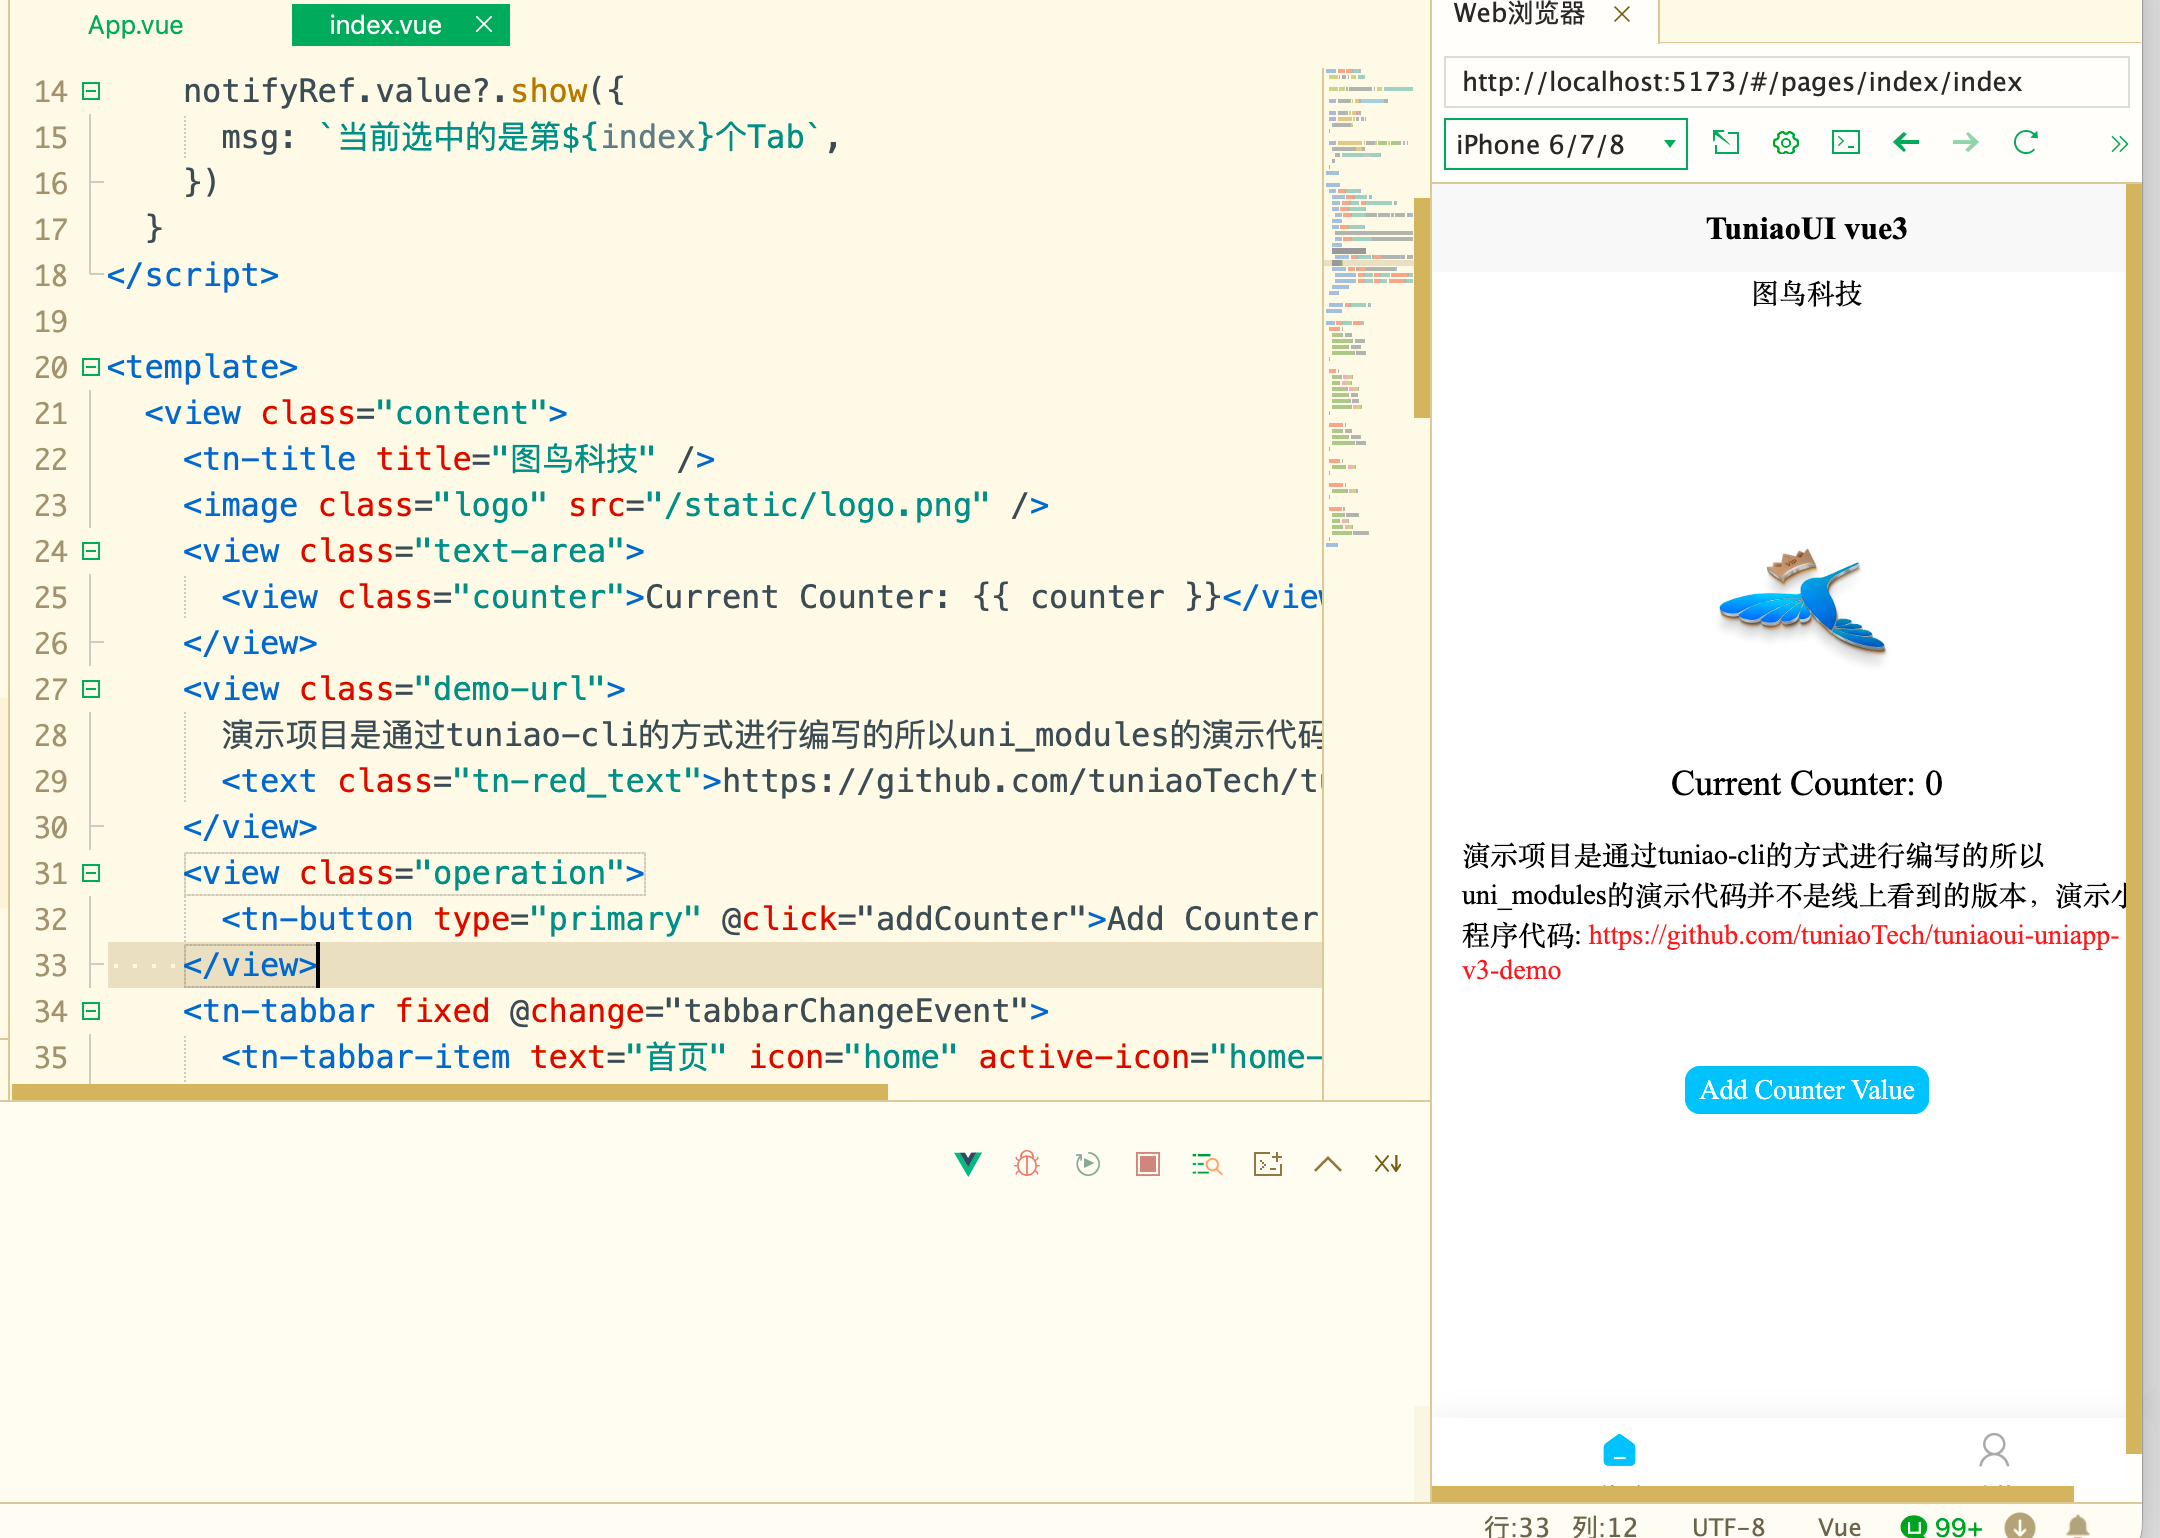Image resolution: width=2160 pixels, height=1538 pixels.
Task: Click the horizontal scrollbar under the code editor
Action: tap(450, 1093)
